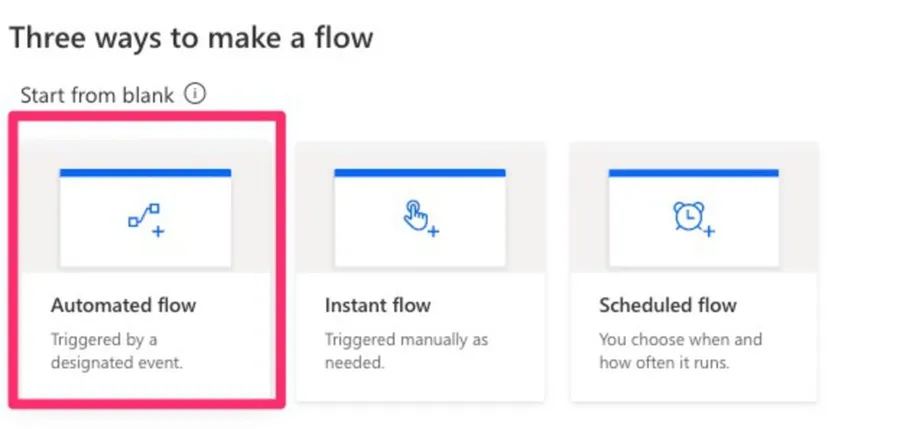Click the 'Three ways to make a flow' heading
The width and height of the screenshot is (900, 429).
(190, 38)
